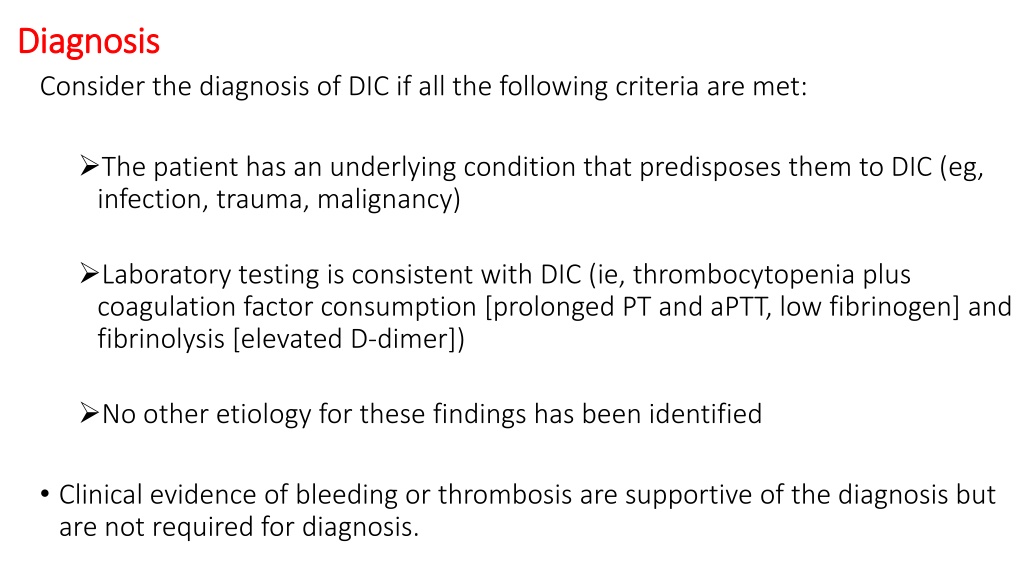Click the text 'infection, trauma, malignancy)'
The image size is (1024, 576).
click(279, 199)
